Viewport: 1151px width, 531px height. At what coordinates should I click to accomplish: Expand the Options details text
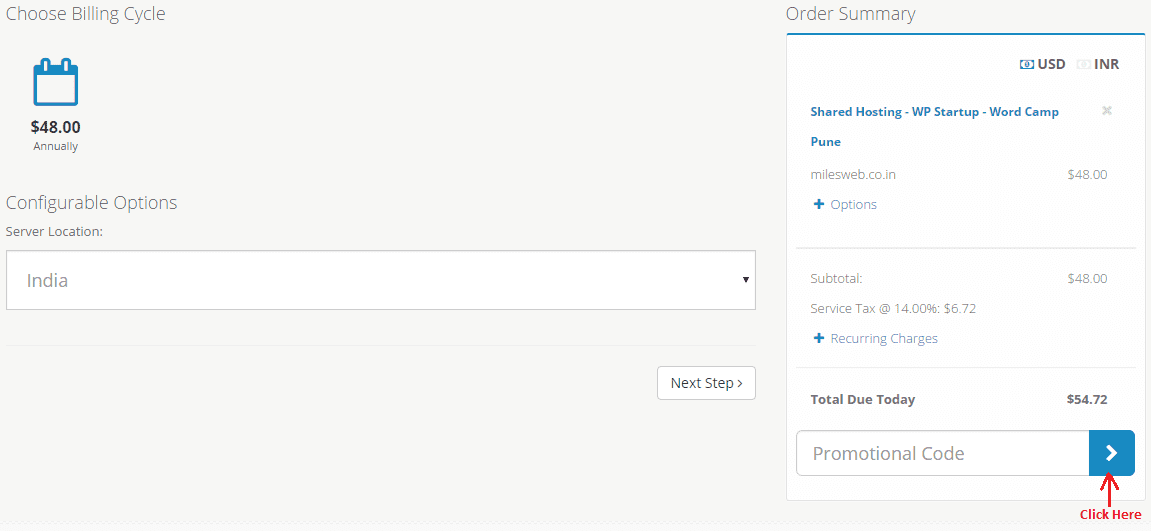[x=854, y=204]
